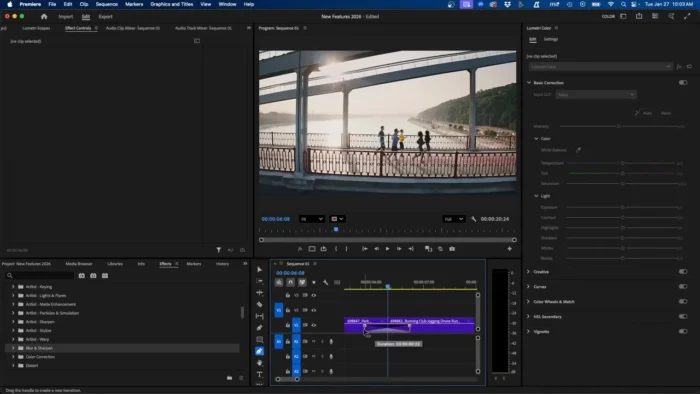
Task: Toggle the Creative section switch
Action: (x=683, y=271)
